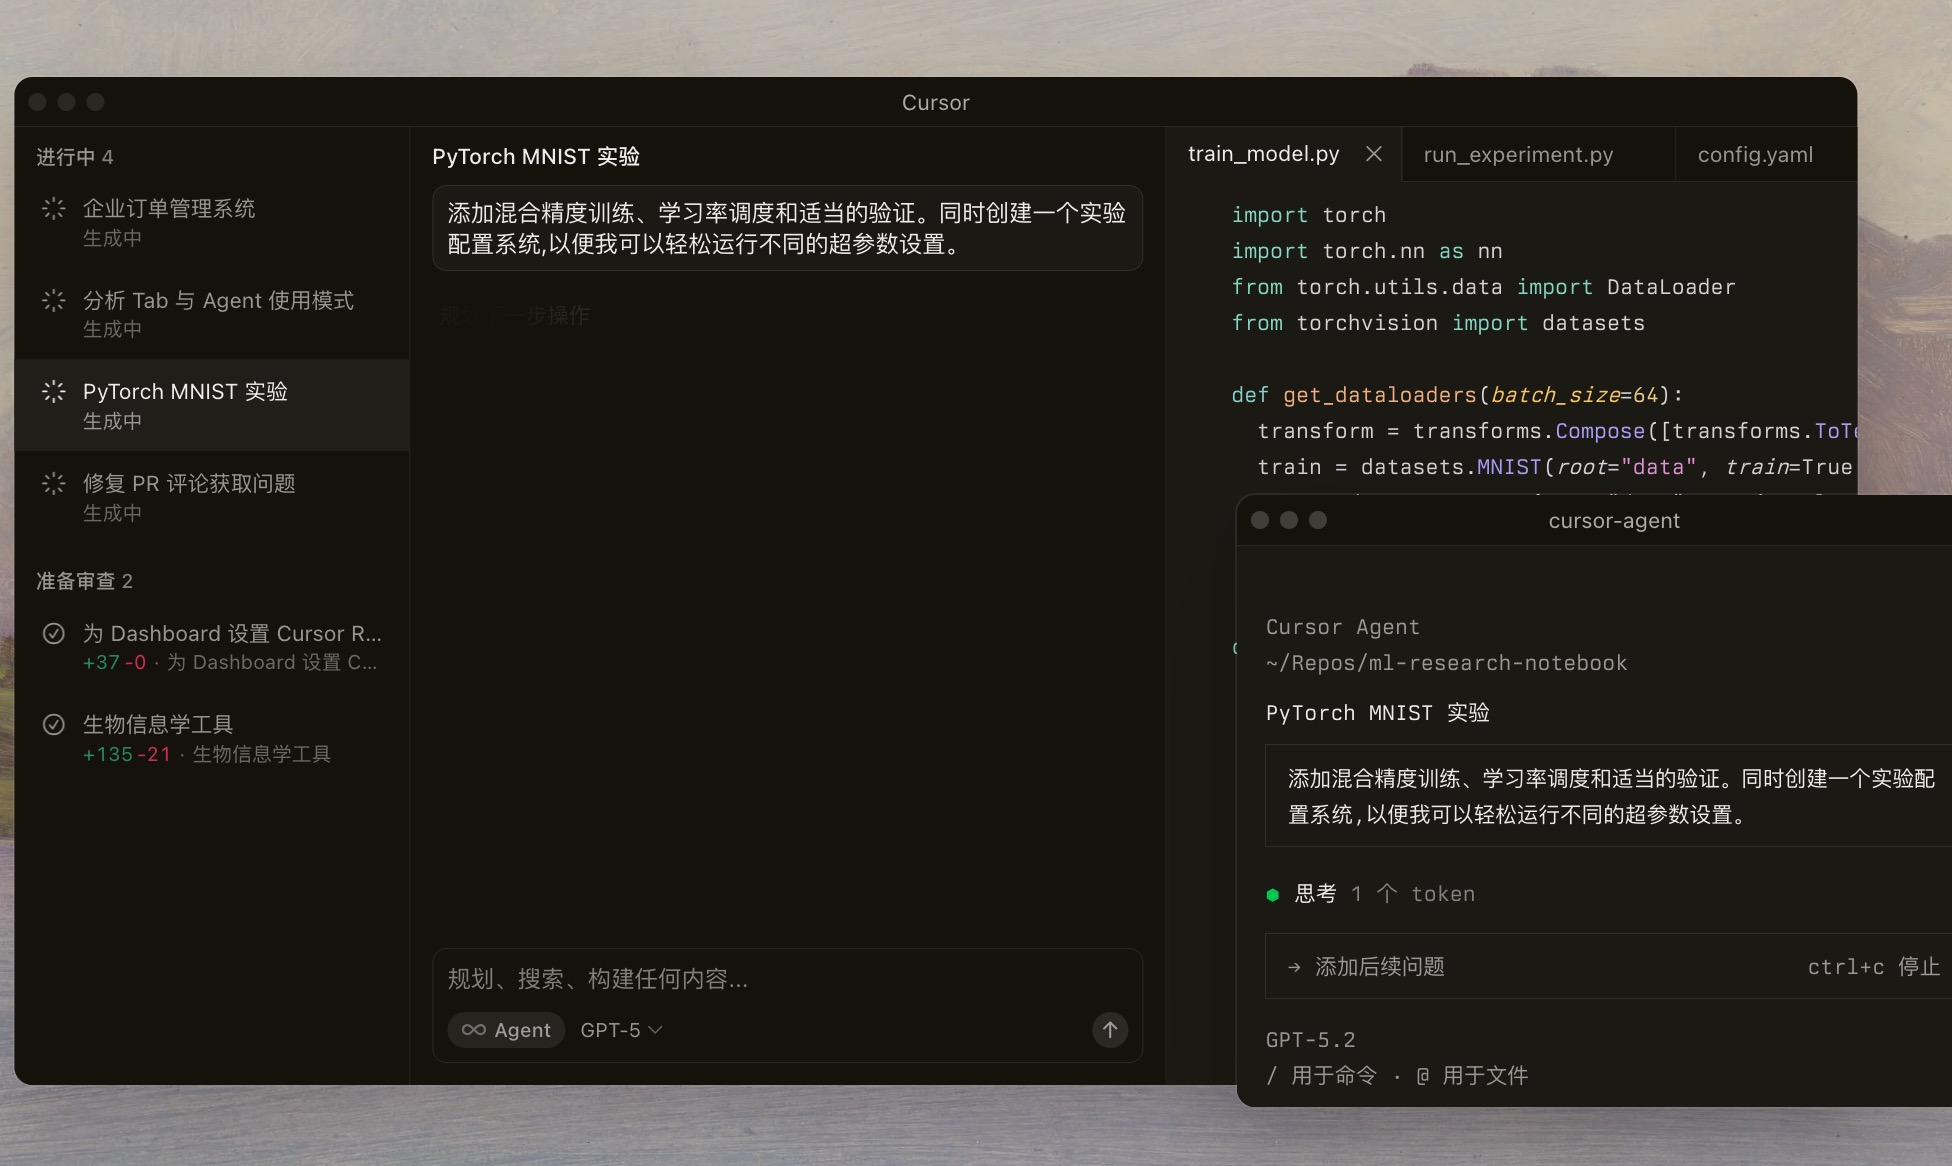Click the / 用于命令 icon in cursor-agent
Screen dimensions: 1952x1166
click(x=1272, y=1075)
